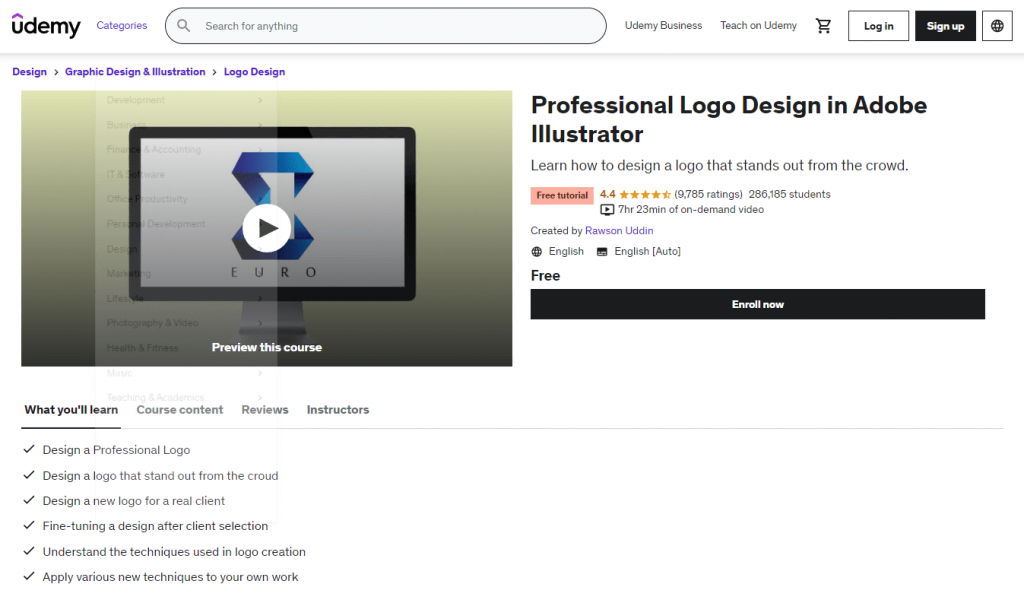The image size is (1024, 603).
Task: Click the globe icon beside English
Action: pos(537,252)
